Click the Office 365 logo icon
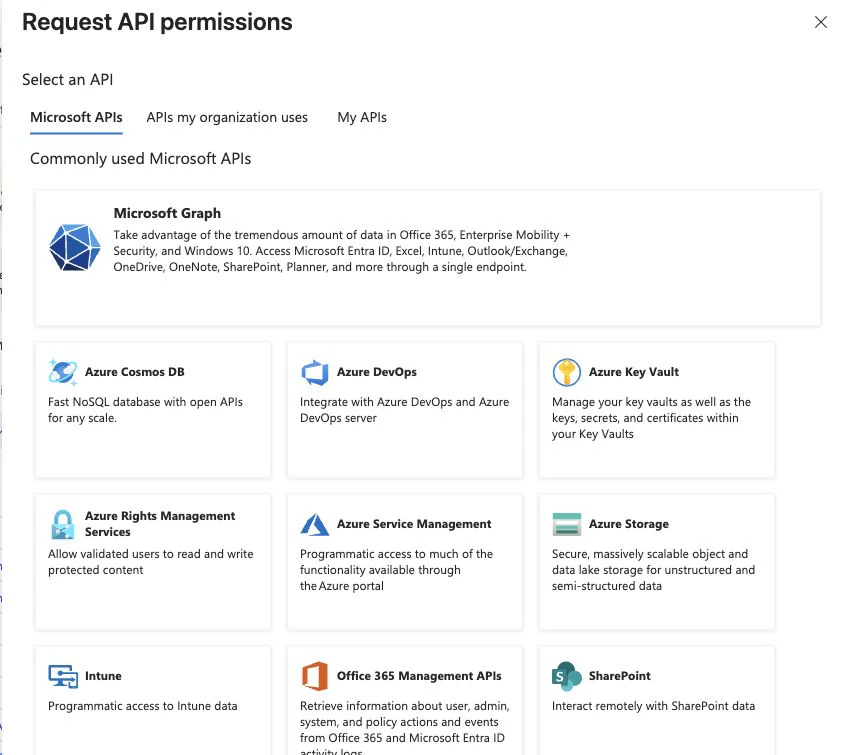Viewport: 857px width, 755px height. pos(315,676)
